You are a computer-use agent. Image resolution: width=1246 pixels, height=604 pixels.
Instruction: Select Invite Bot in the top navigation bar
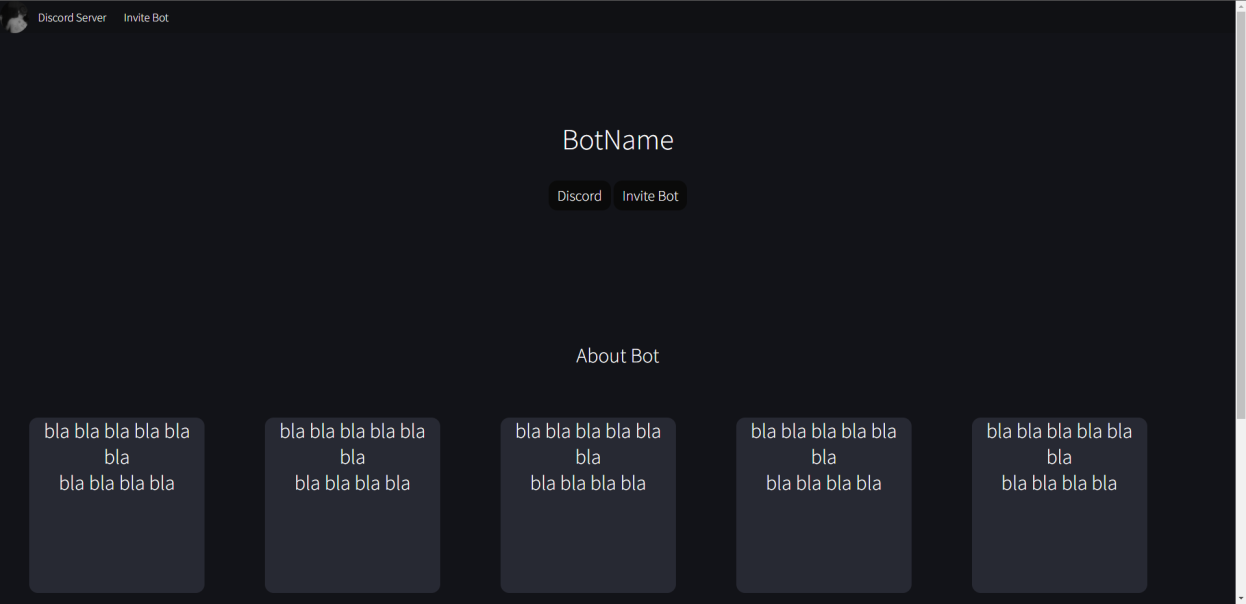tap(145, 17)
